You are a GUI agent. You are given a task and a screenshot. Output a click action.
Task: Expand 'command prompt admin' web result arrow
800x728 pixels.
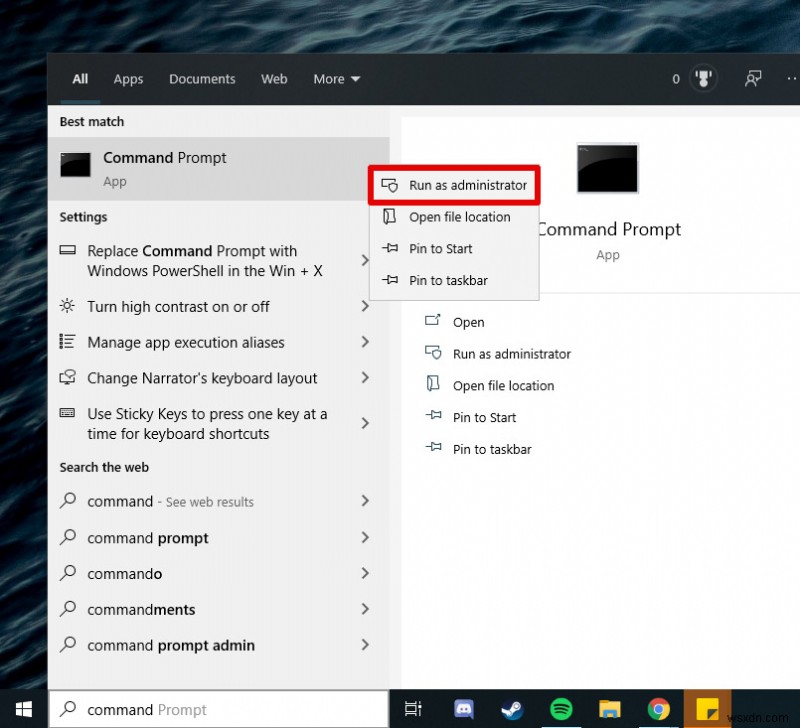[365, 646]
